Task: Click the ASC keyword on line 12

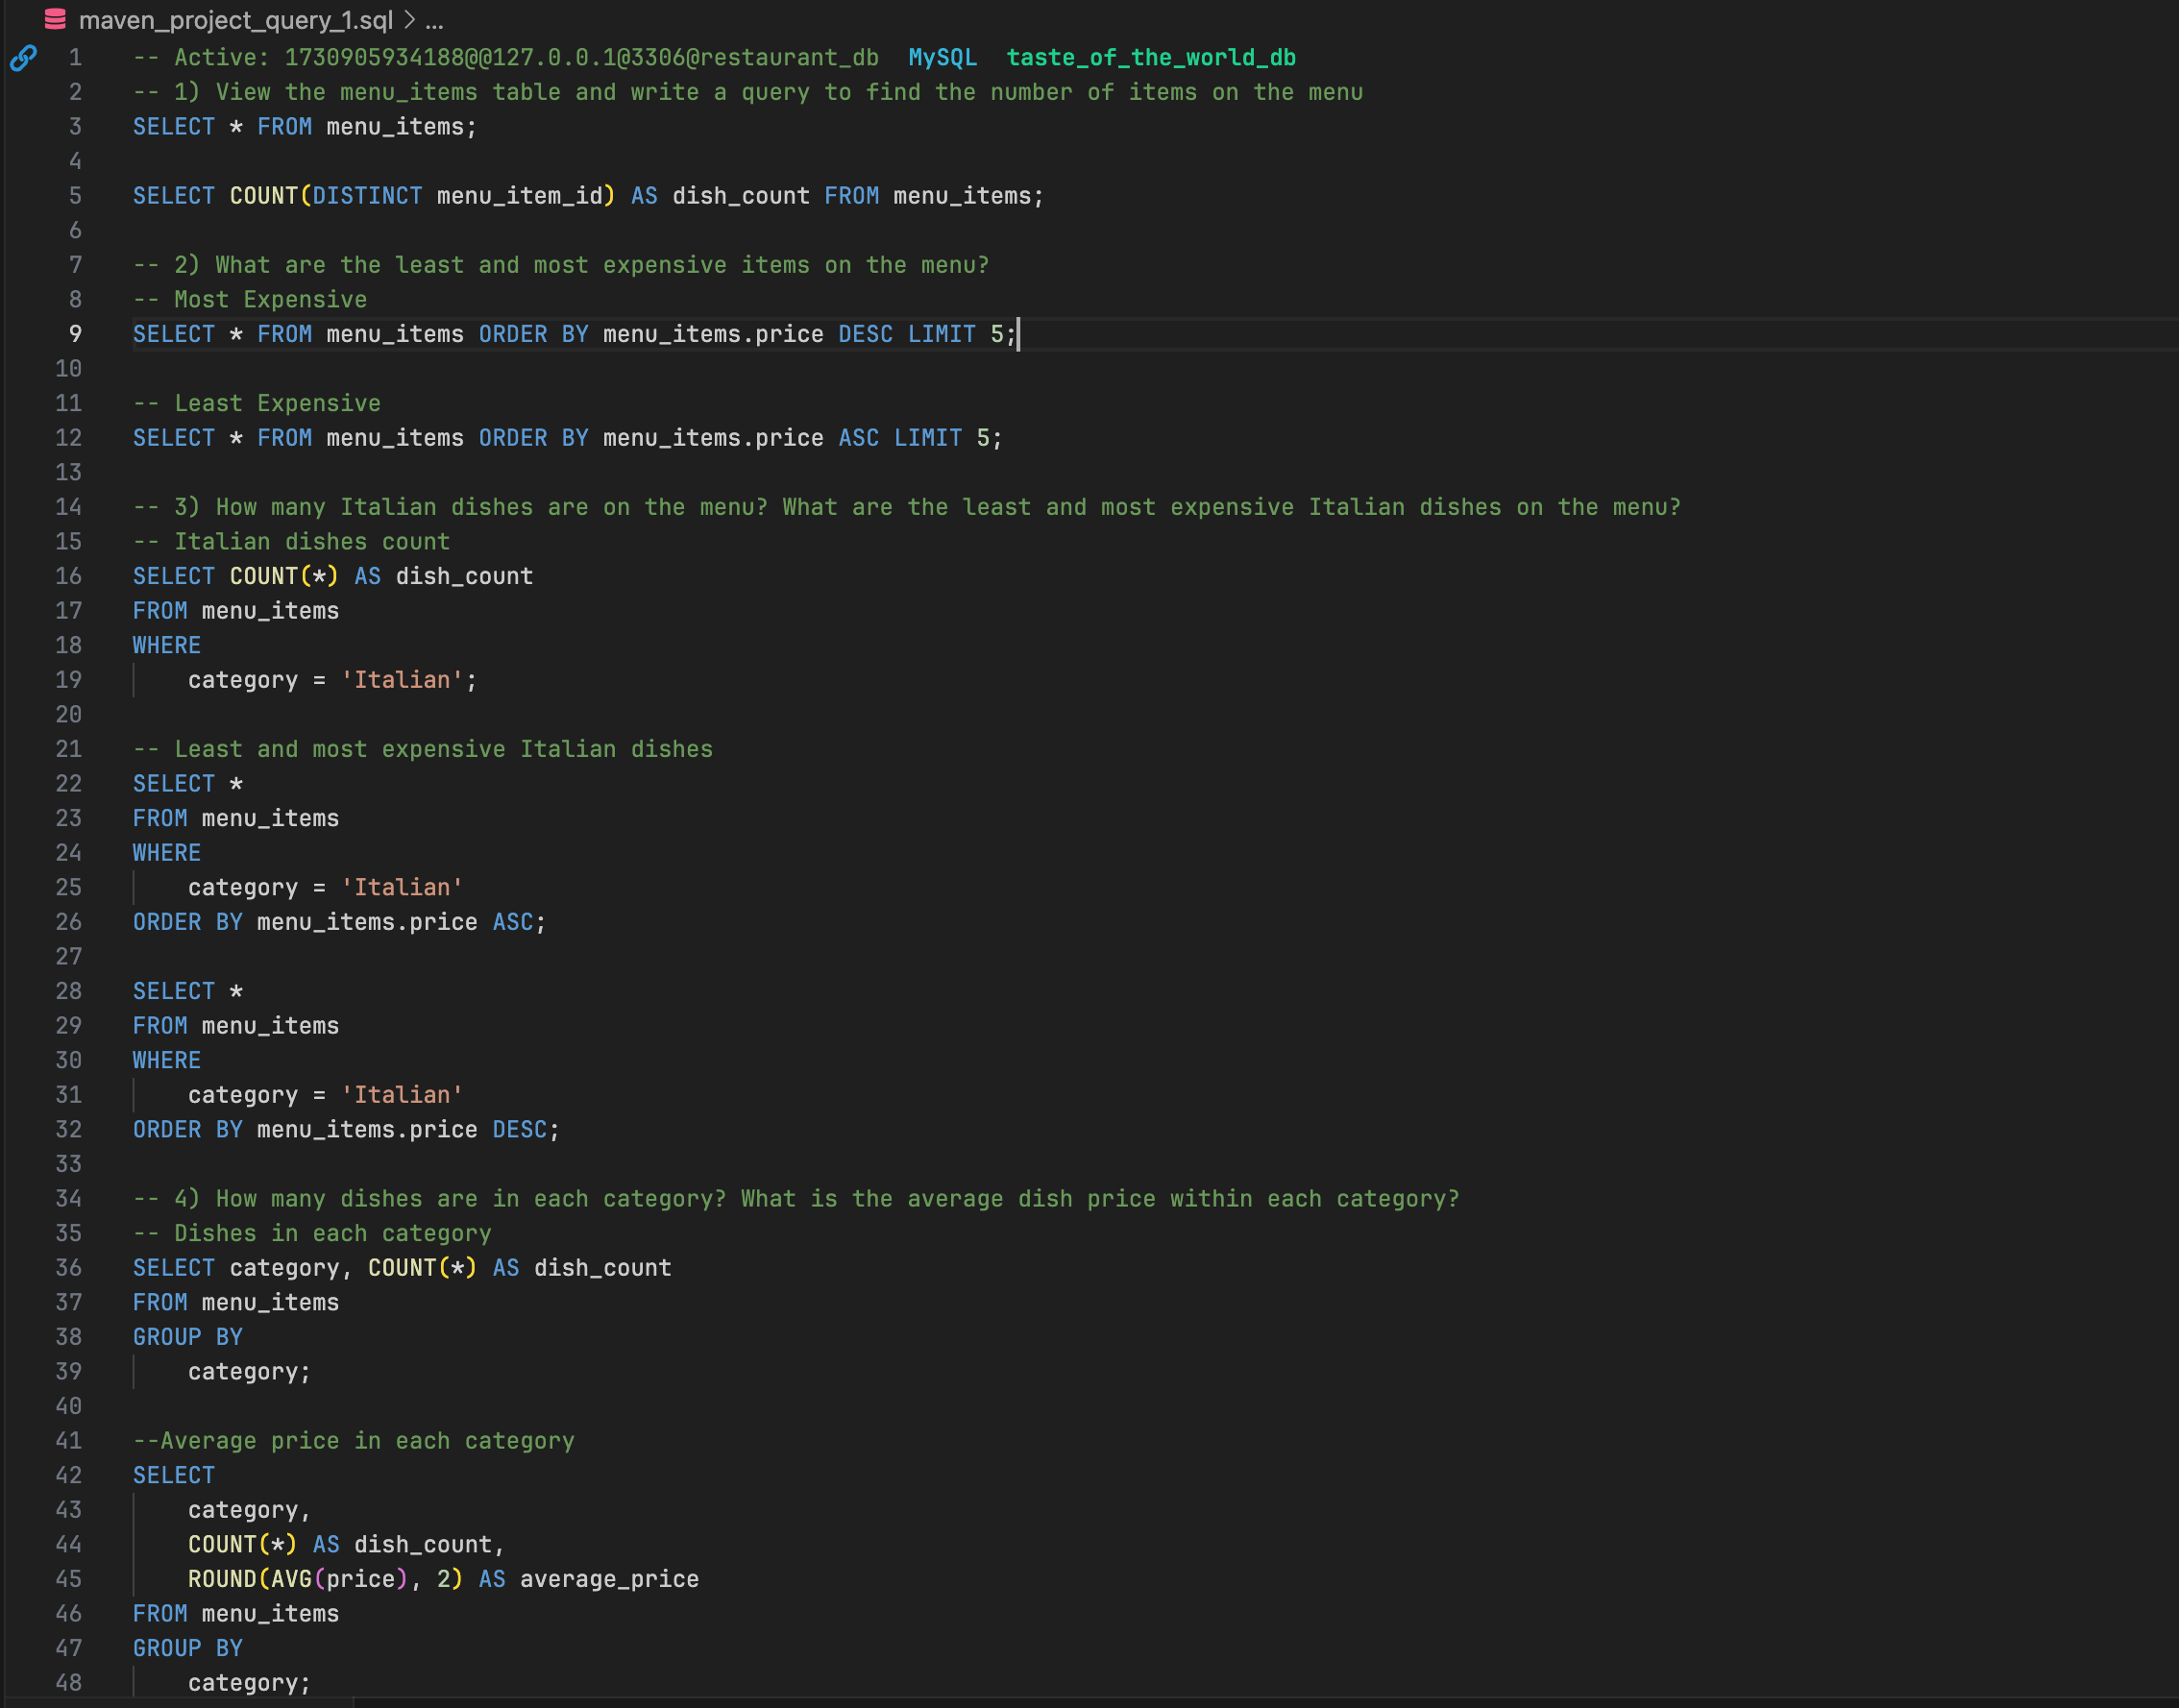Action: 858,438
